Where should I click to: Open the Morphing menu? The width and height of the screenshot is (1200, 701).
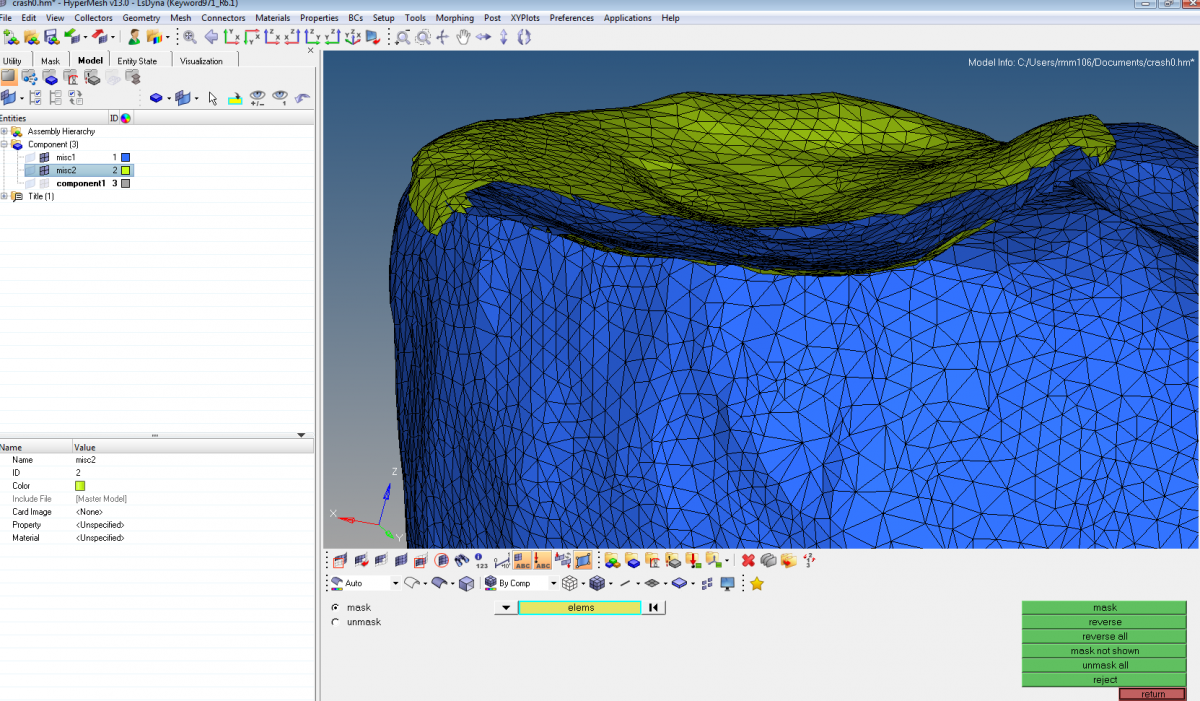[455, 17]
